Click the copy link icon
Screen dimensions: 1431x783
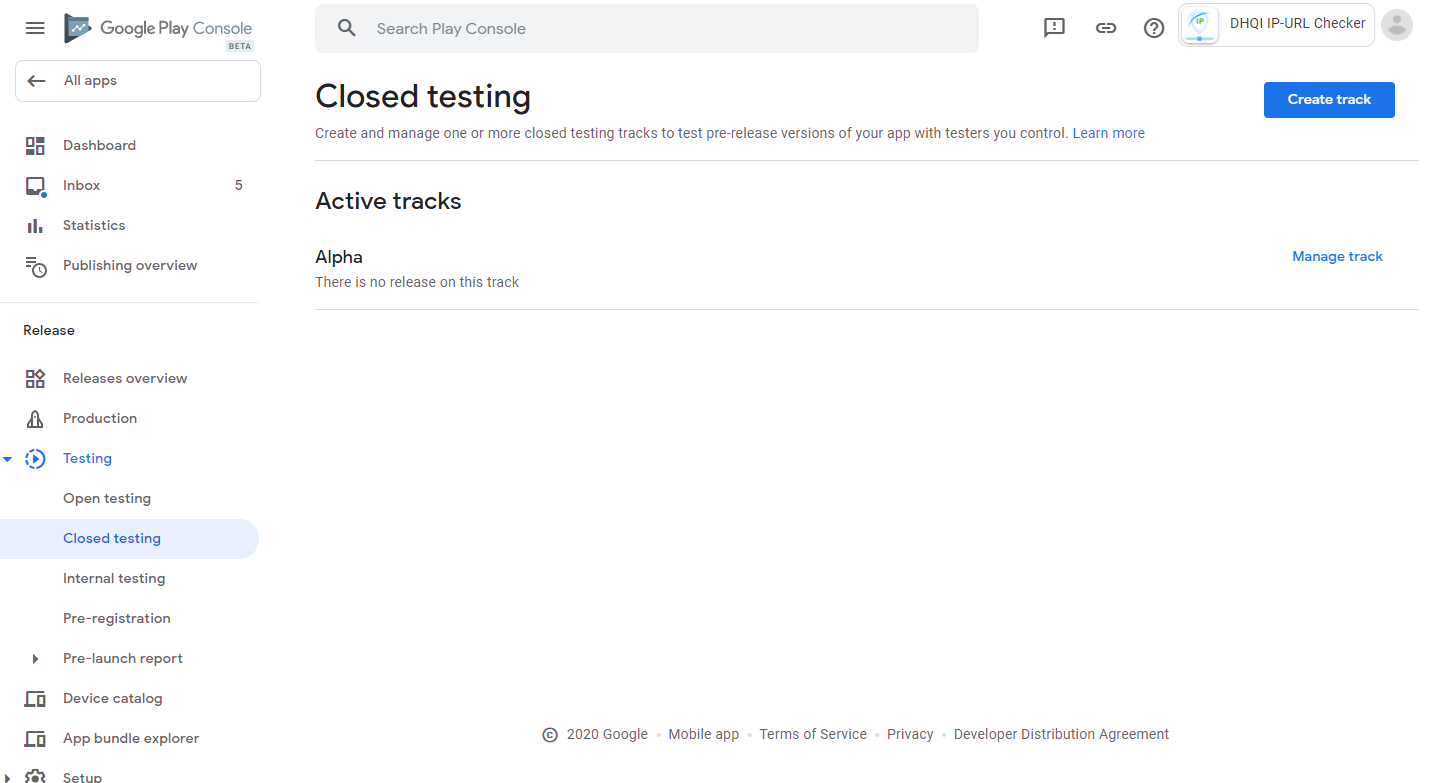(1105, 28)
